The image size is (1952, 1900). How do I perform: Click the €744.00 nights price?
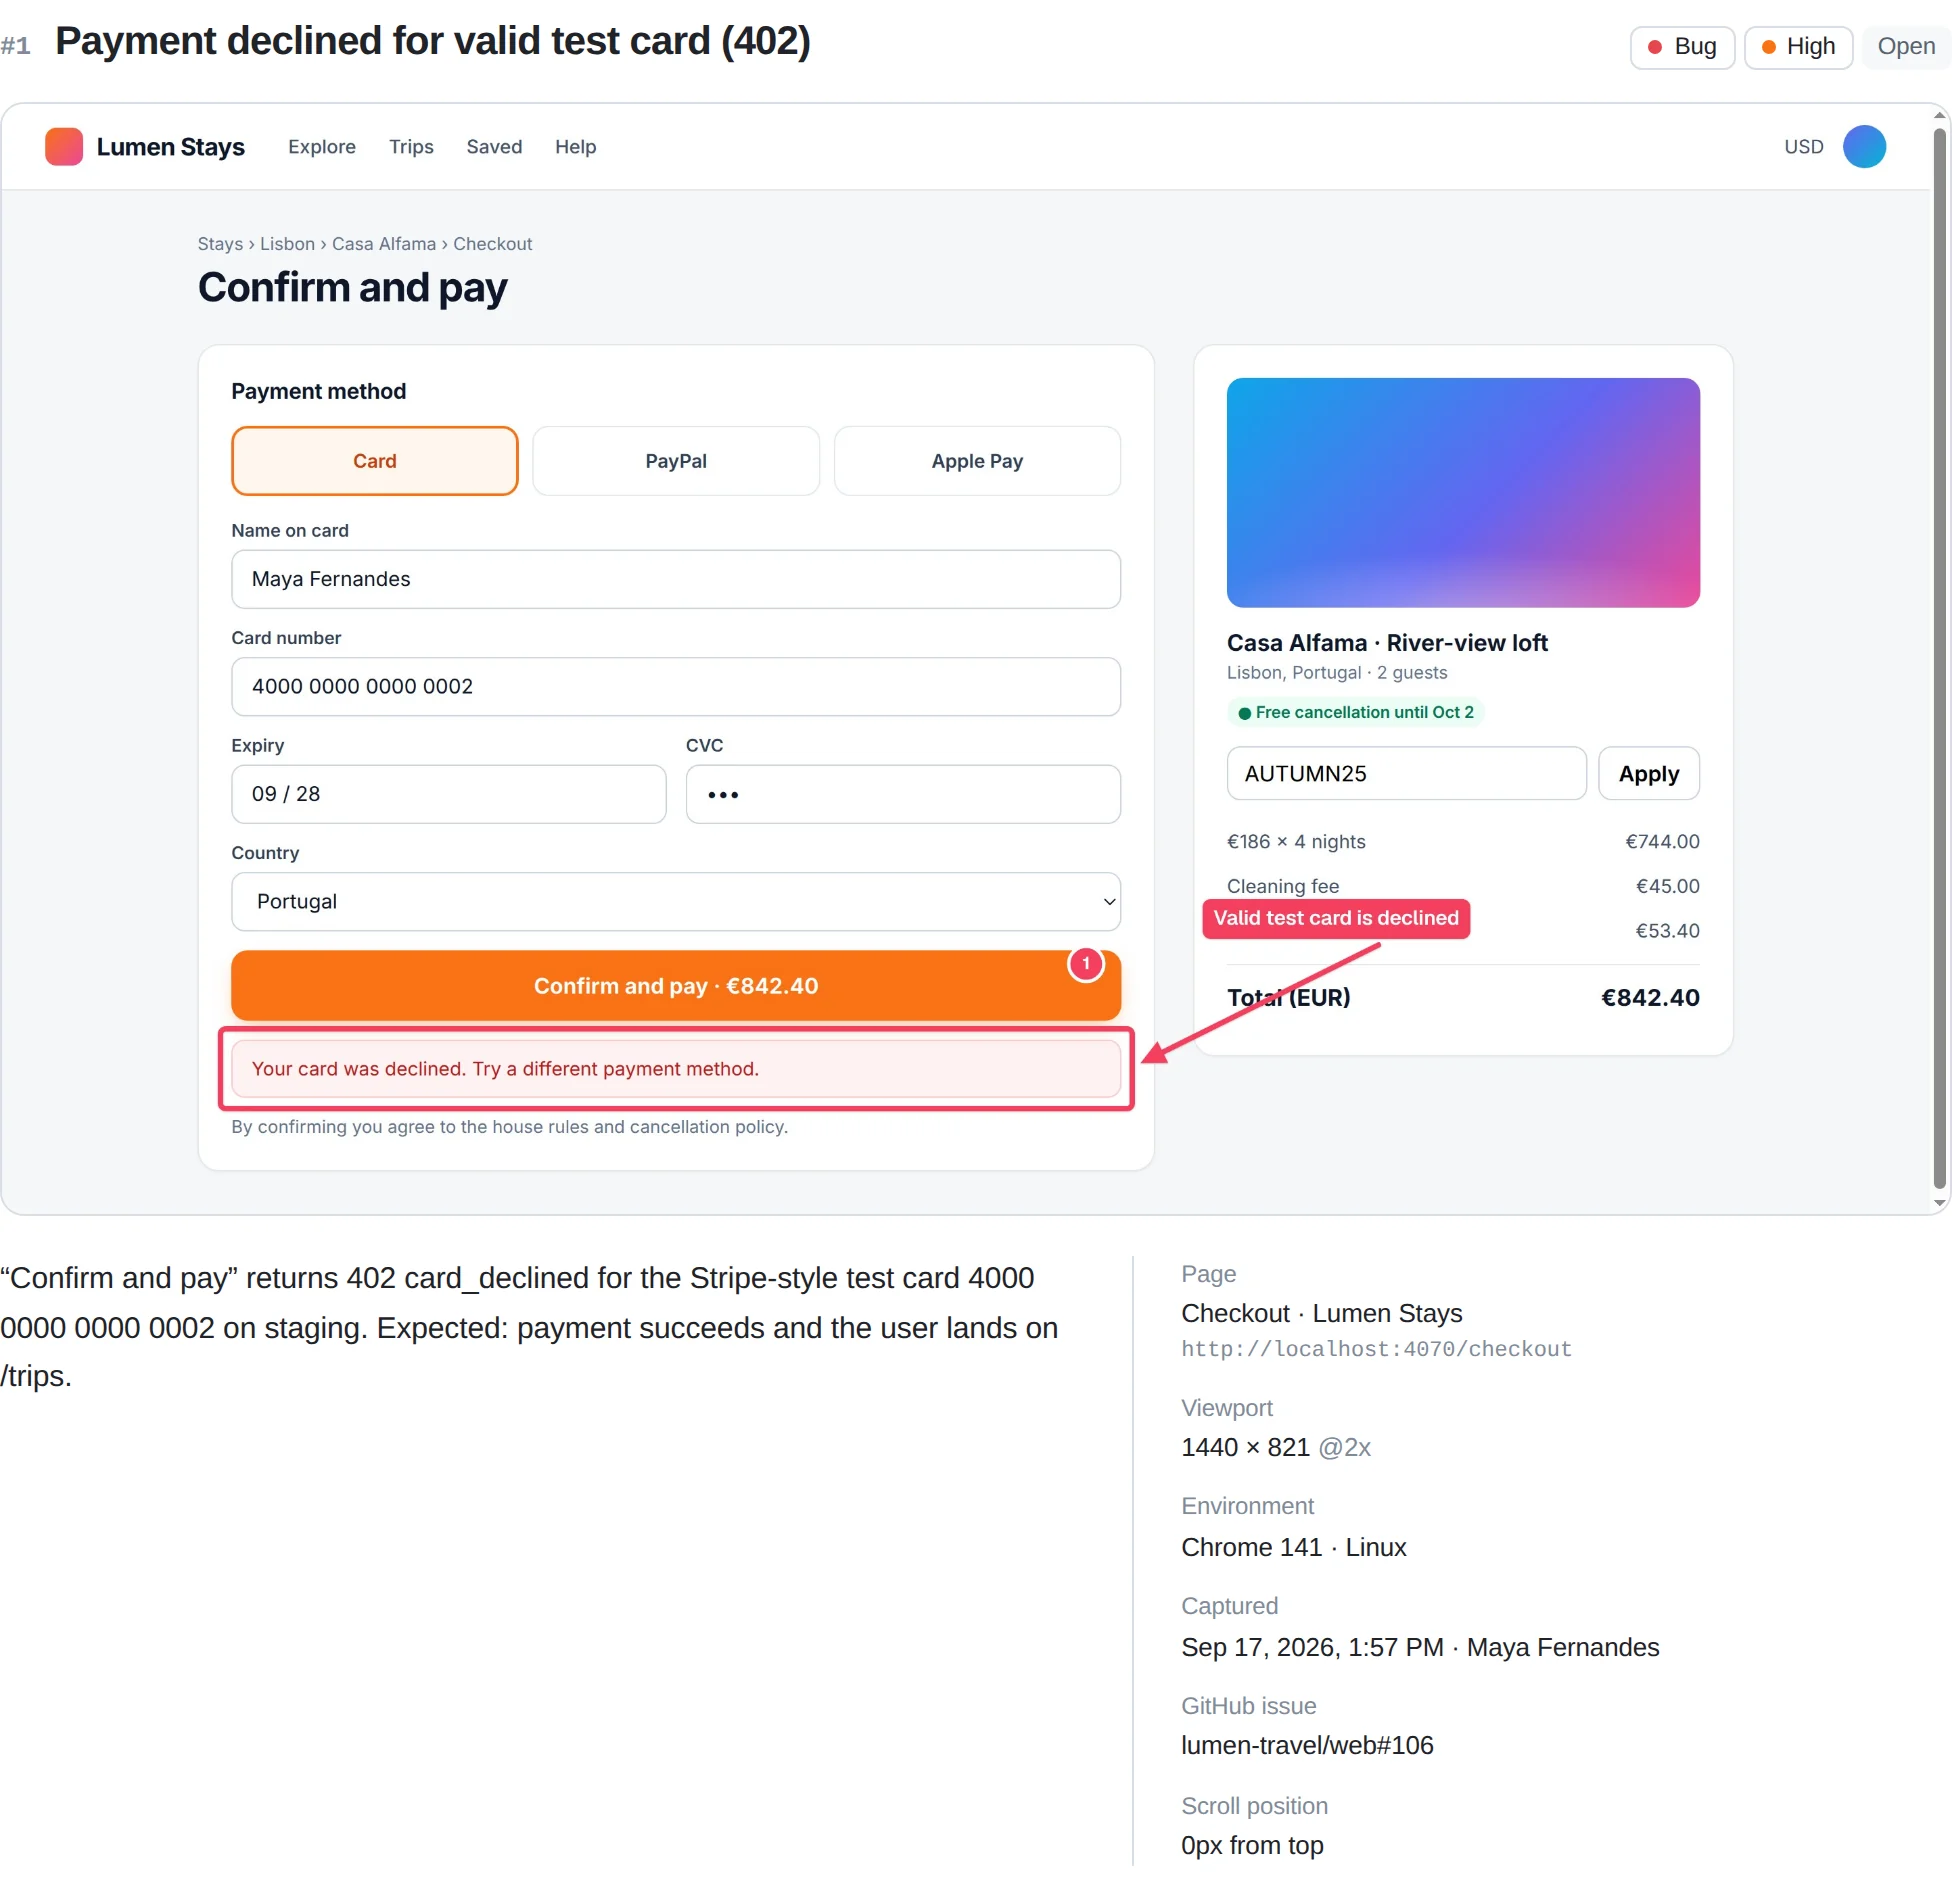click(1662, 842)
